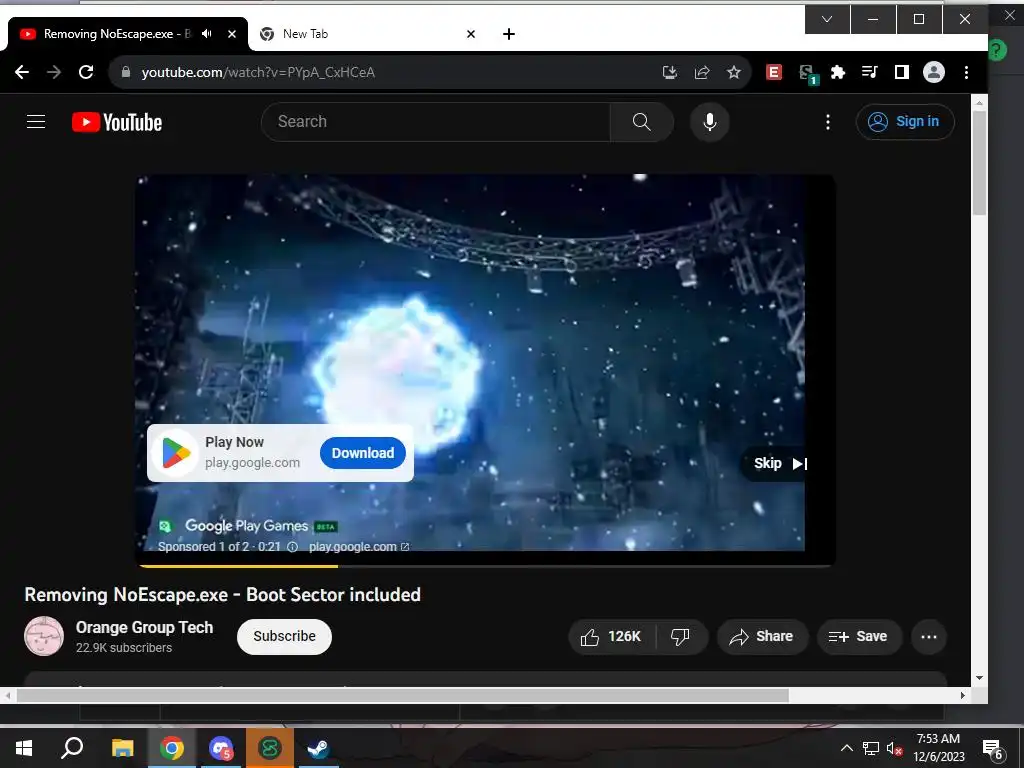Go to YouTube home via the logo

(x=117, y=122)
